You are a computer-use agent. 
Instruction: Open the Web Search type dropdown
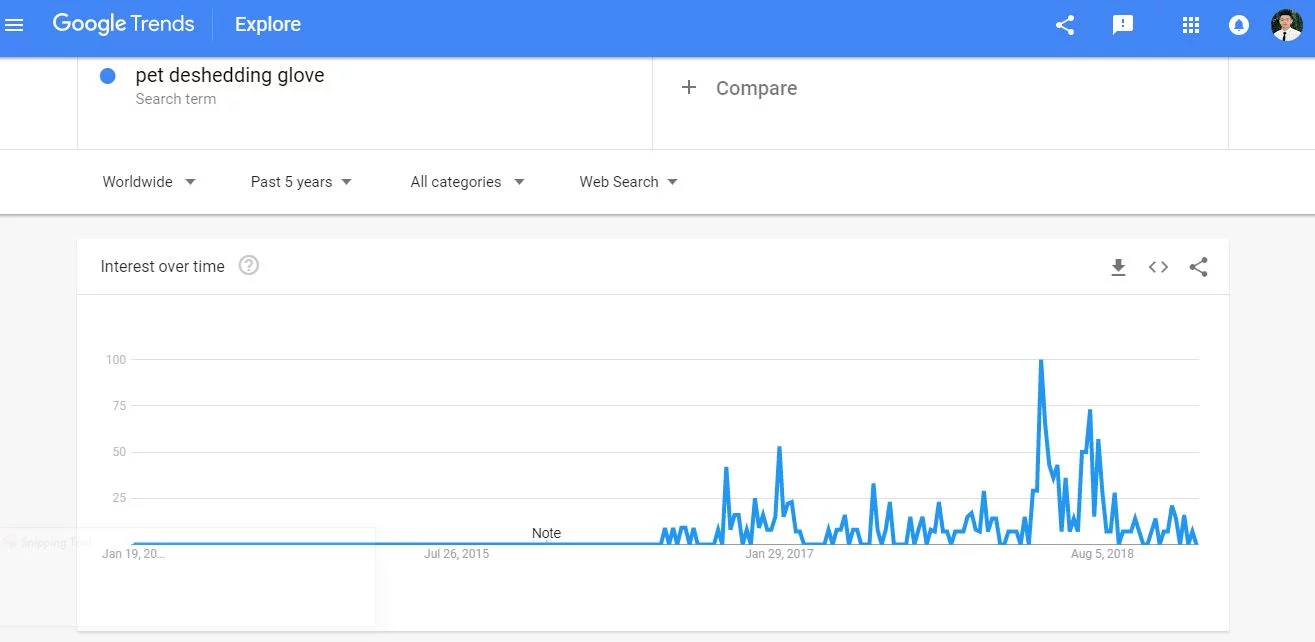click(x=628, y=182)
